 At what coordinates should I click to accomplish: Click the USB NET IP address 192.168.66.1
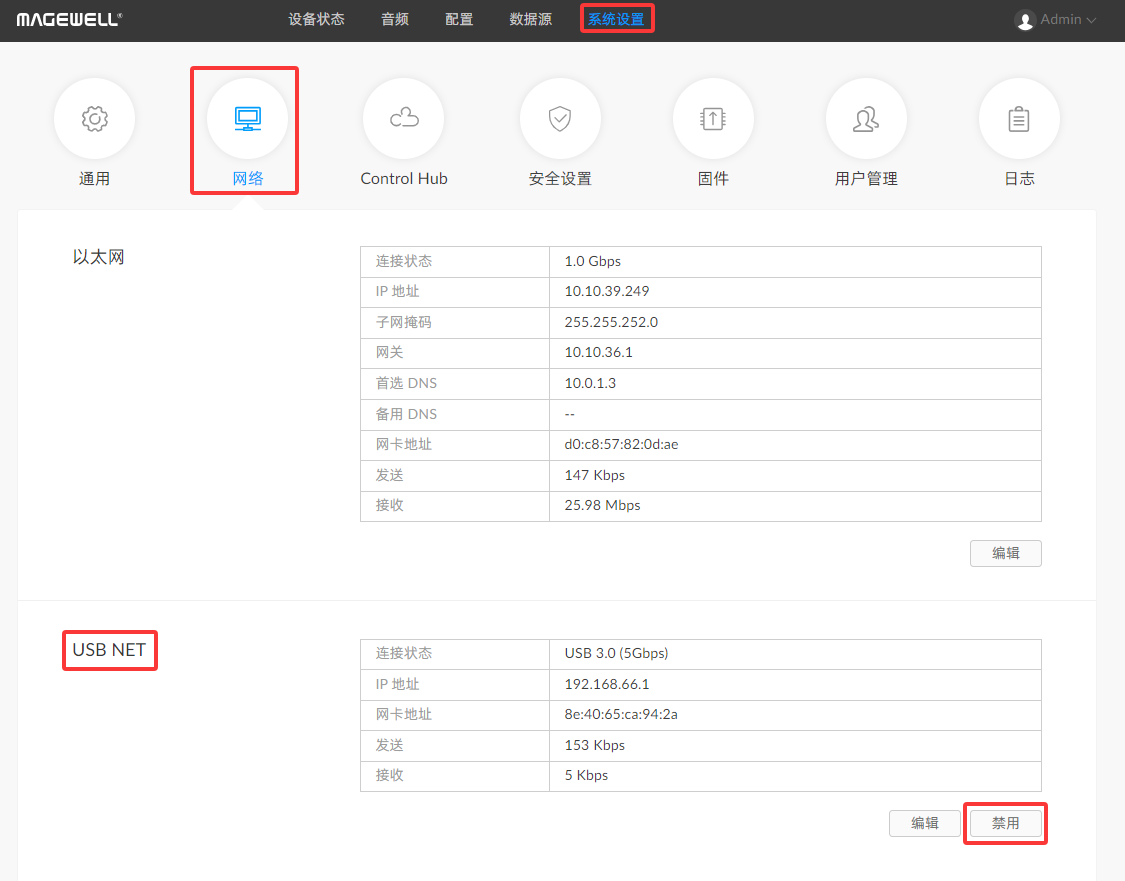pos(607,684)
